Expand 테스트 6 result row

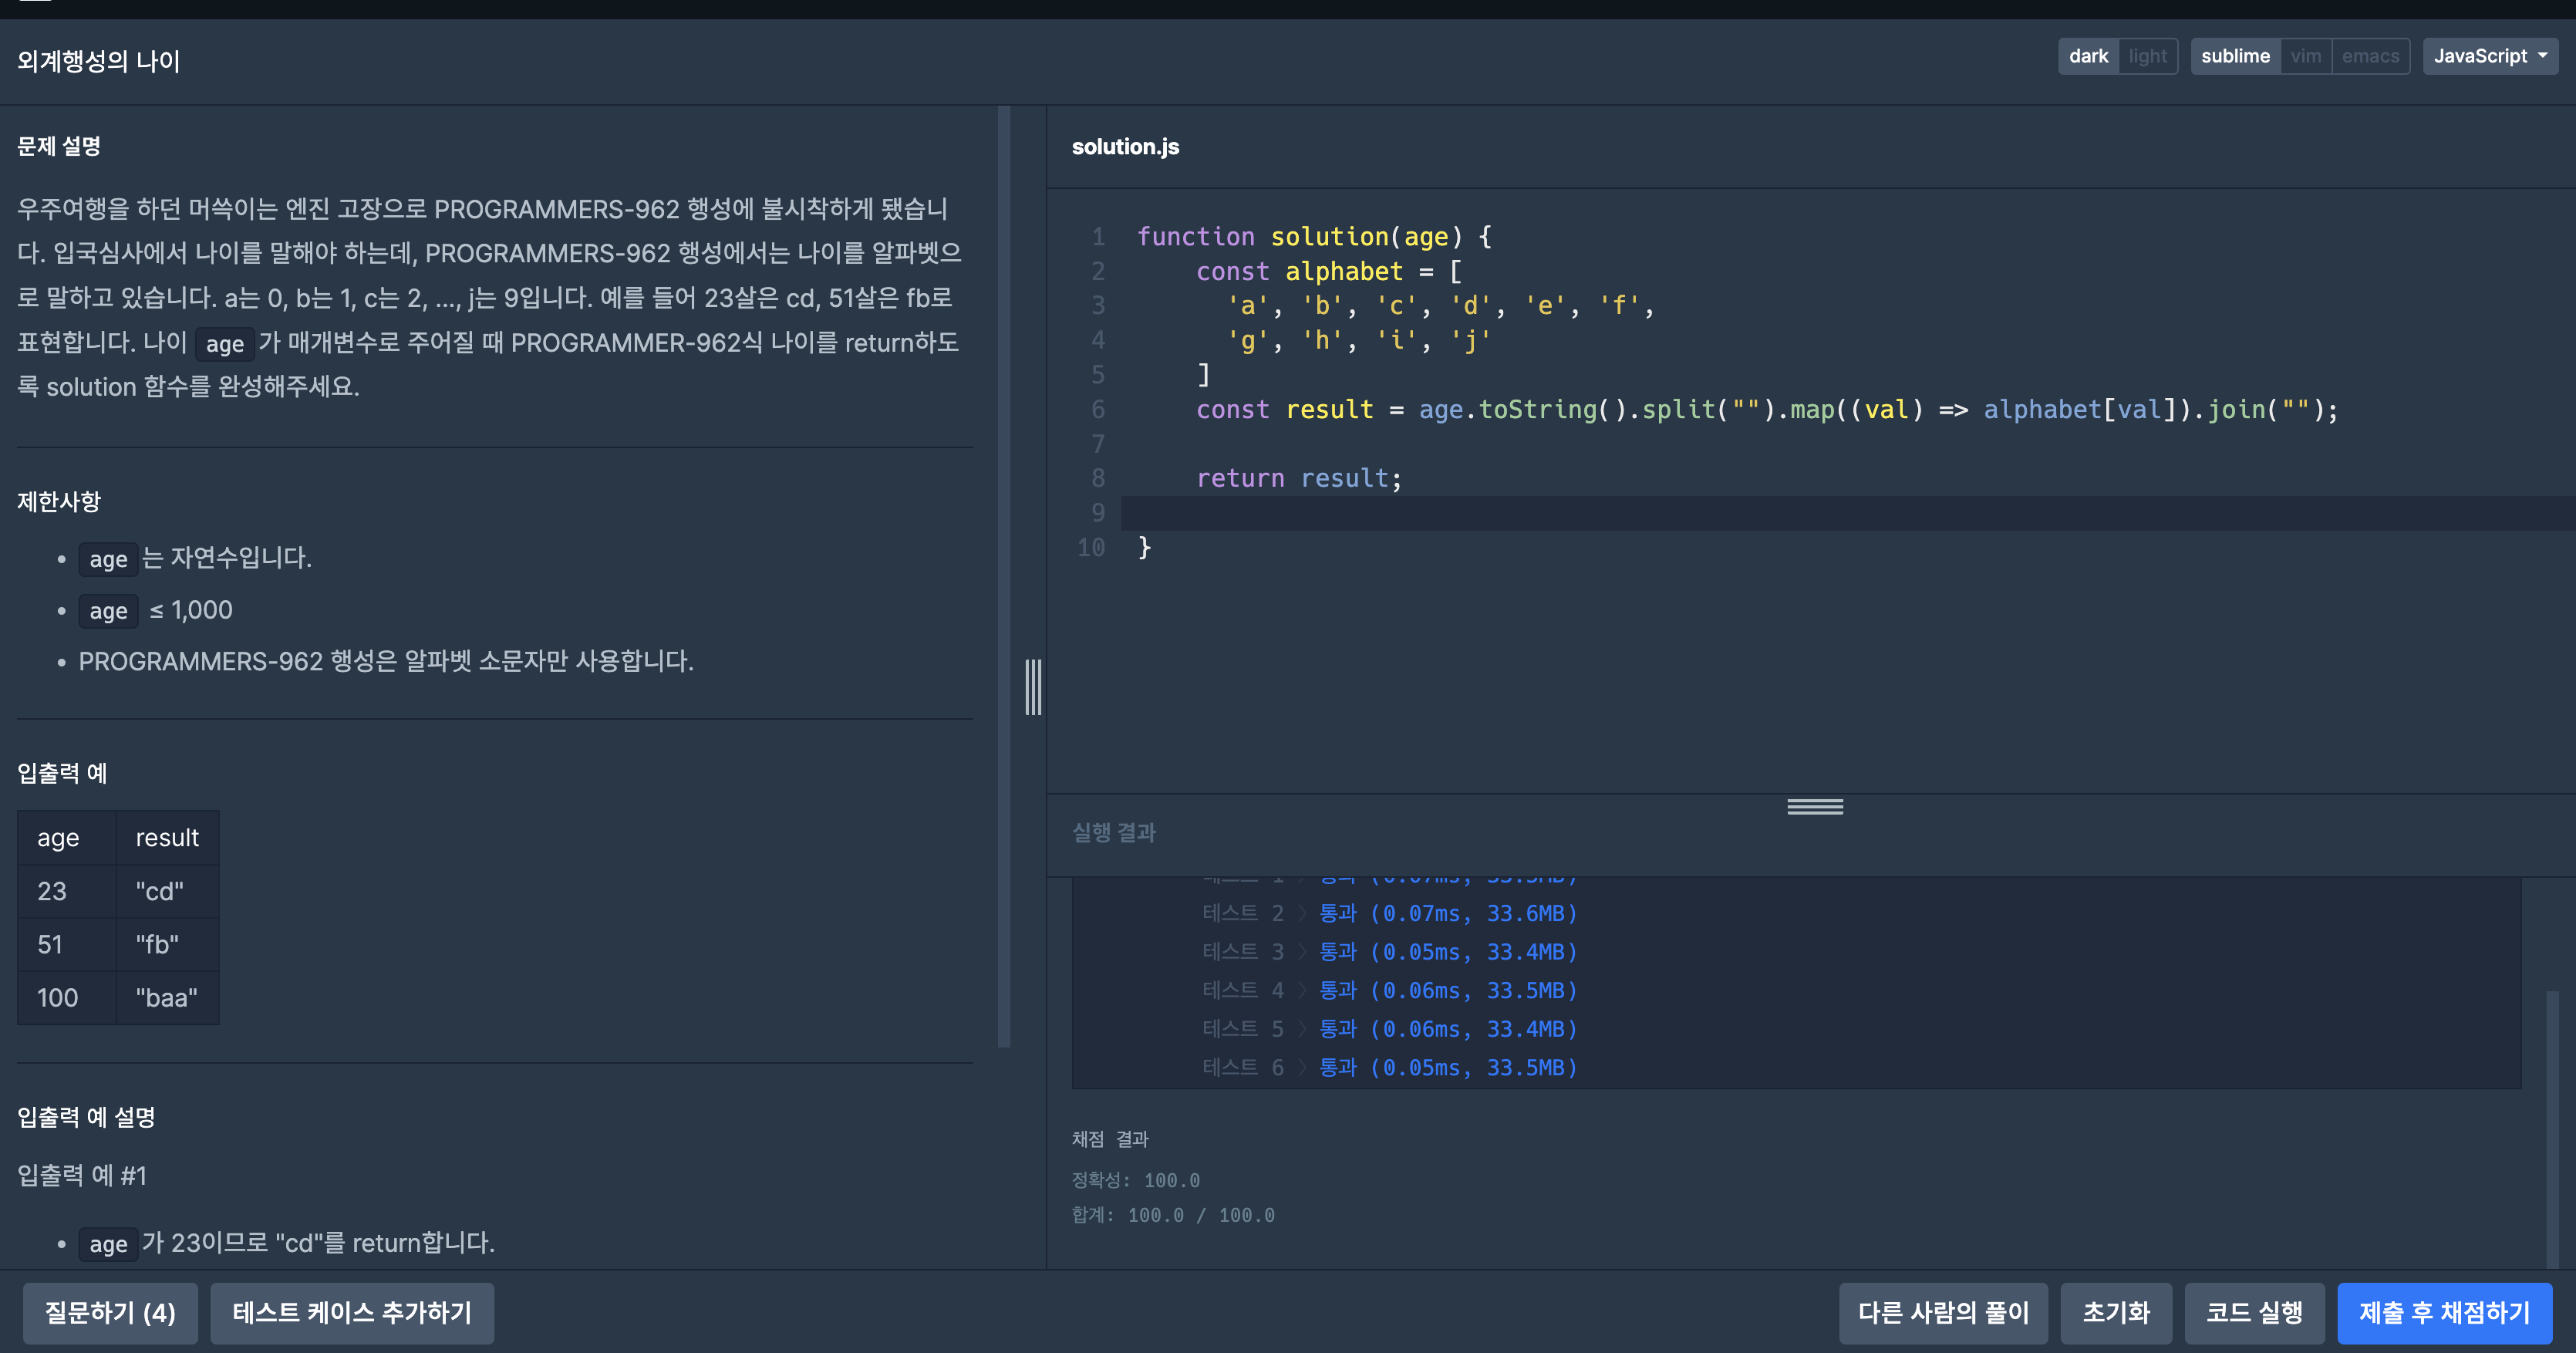tap(1302, 1068)
